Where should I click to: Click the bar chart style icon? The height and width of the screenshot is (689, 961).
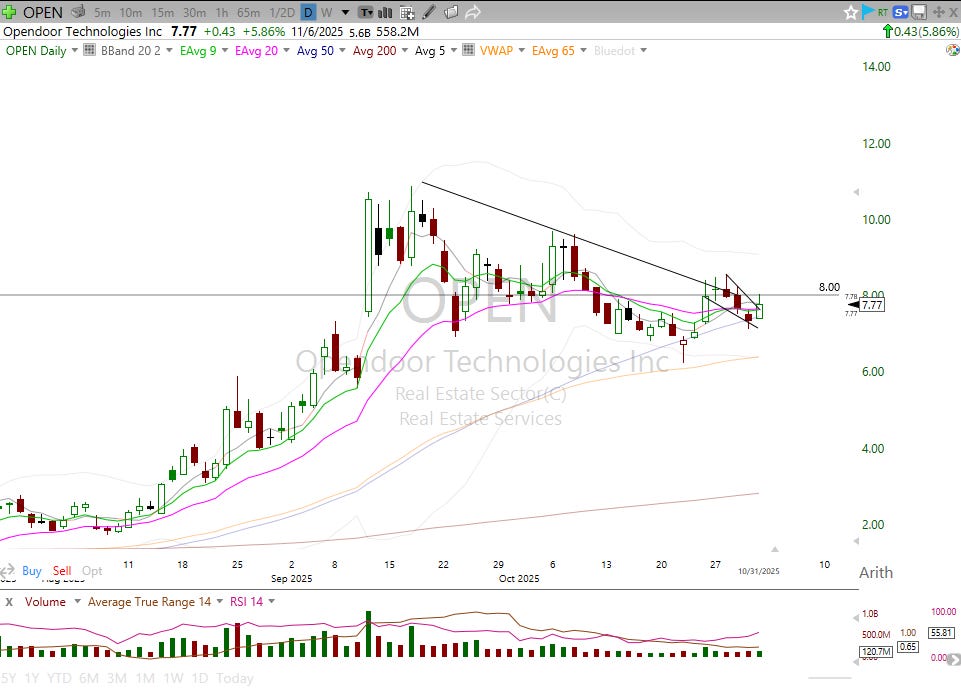(x=385, y=12)
